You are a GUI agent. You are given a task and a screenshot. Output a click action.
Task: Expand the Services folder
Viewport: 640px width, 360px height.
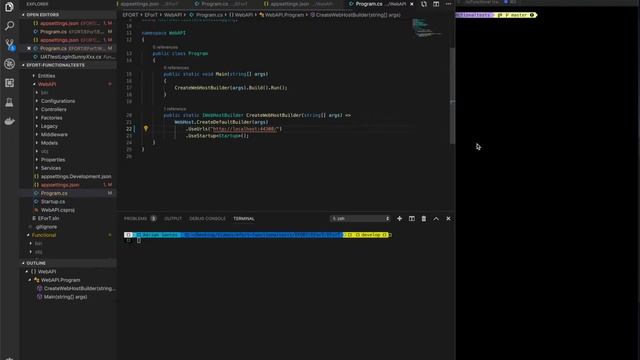(x=51, y=168)
